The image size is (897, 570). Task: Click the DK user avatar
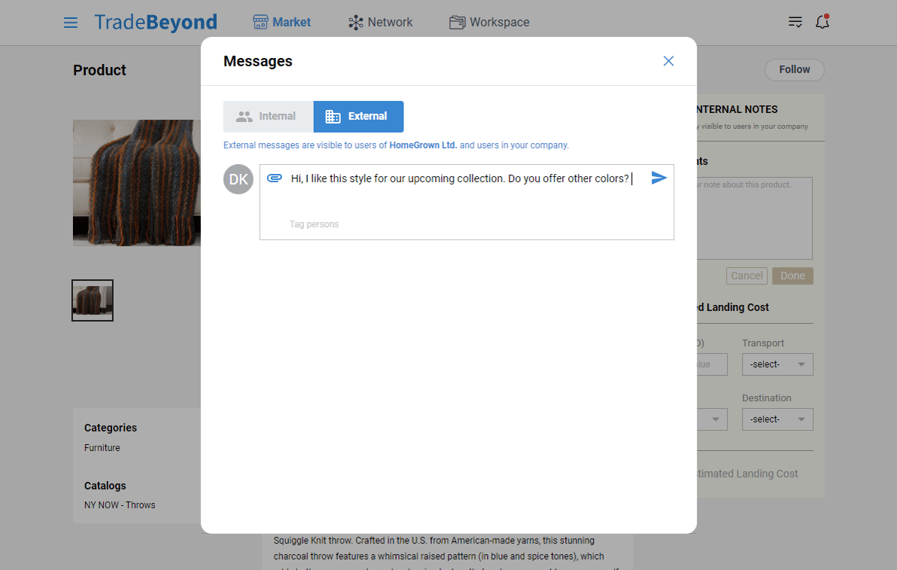238,179
